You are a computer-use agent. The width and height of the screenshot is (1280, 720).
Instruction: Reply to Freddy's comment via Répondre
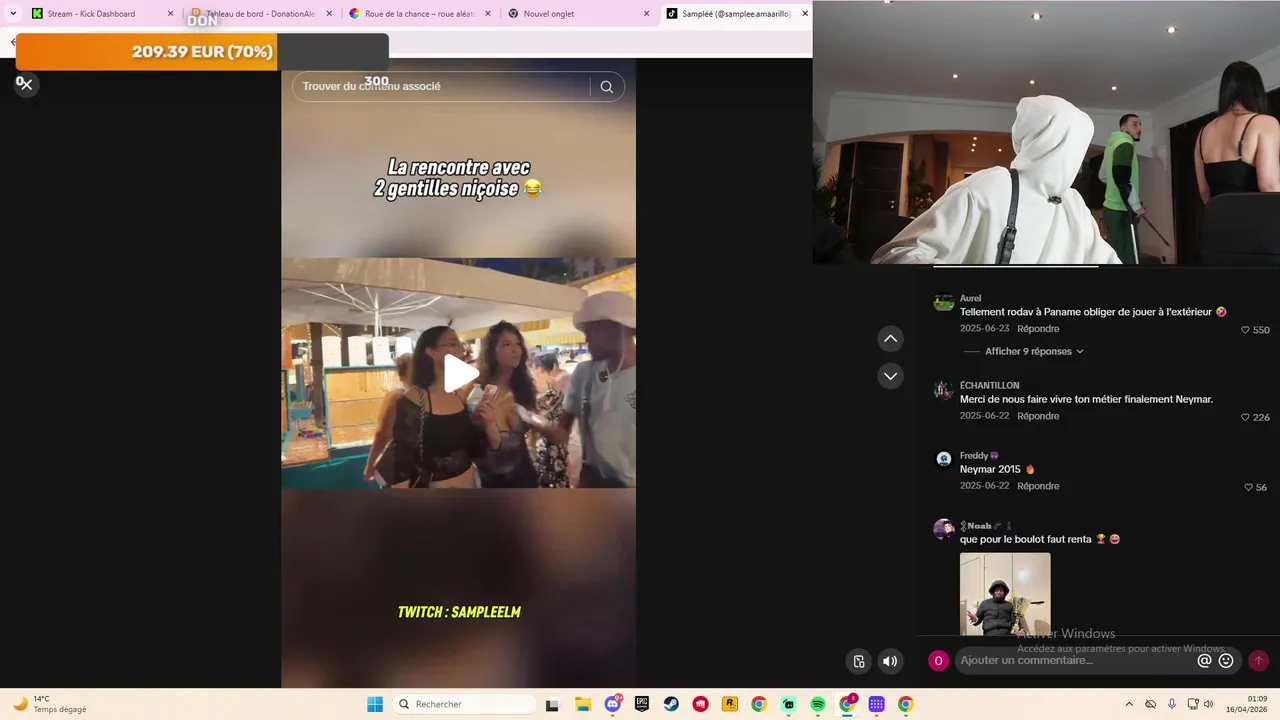[x=1038, y=486]
